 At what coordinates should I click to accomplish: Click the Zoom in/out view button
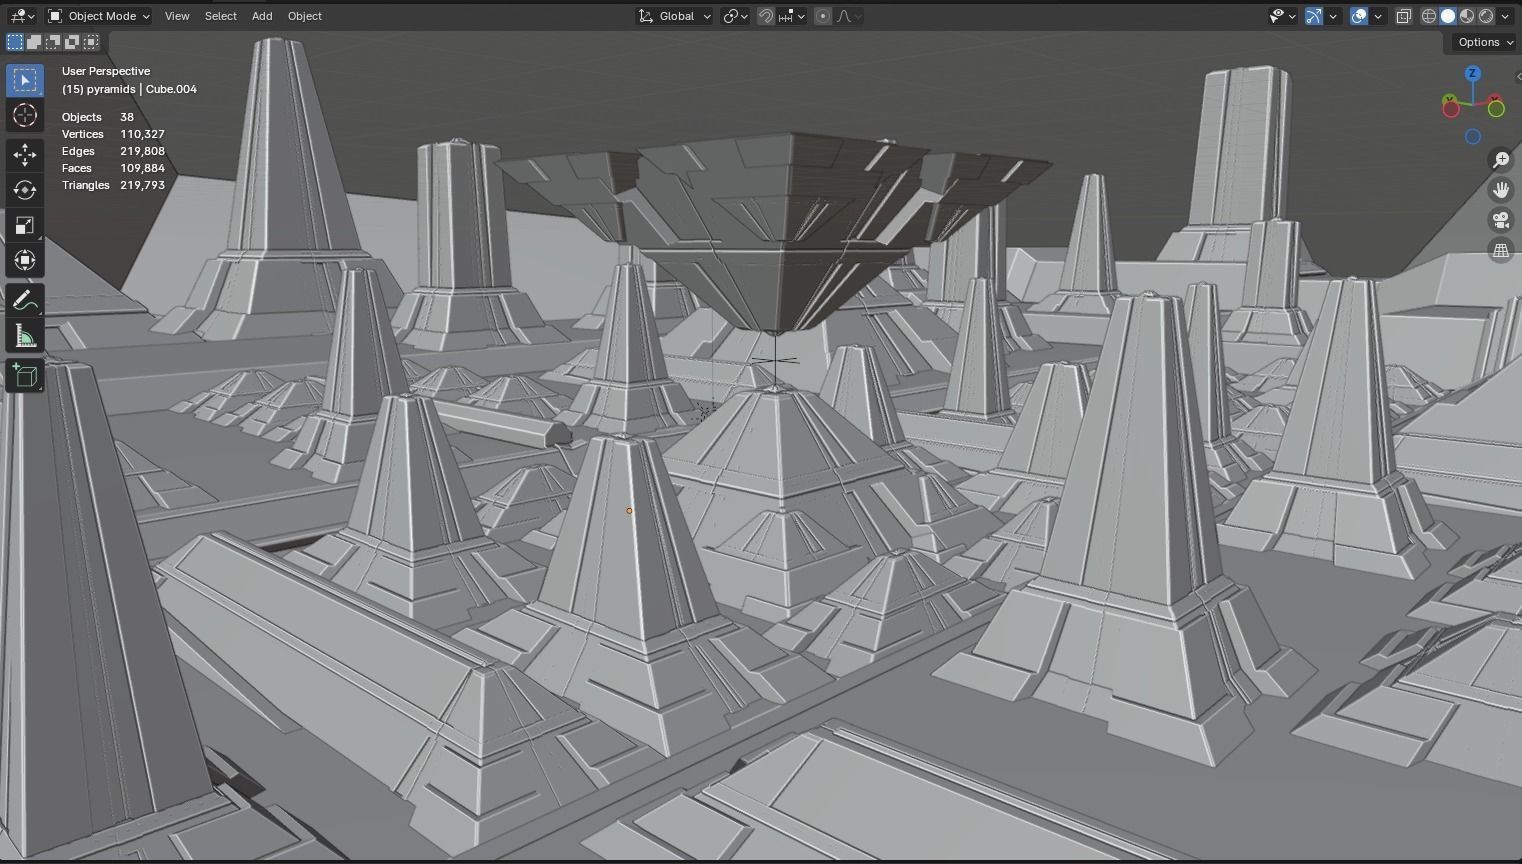pyautogui.click(x=1501, y=160)
